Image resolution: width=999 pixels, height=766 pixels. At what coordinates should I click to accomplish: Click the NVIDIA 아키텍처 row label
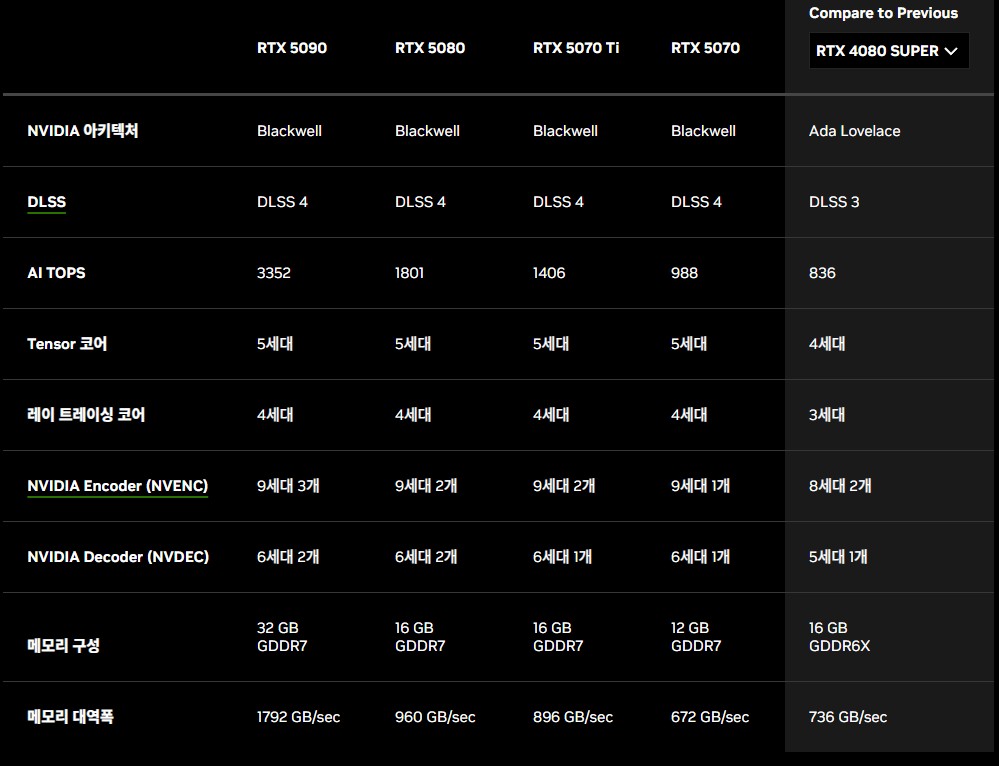pos(83,131)
